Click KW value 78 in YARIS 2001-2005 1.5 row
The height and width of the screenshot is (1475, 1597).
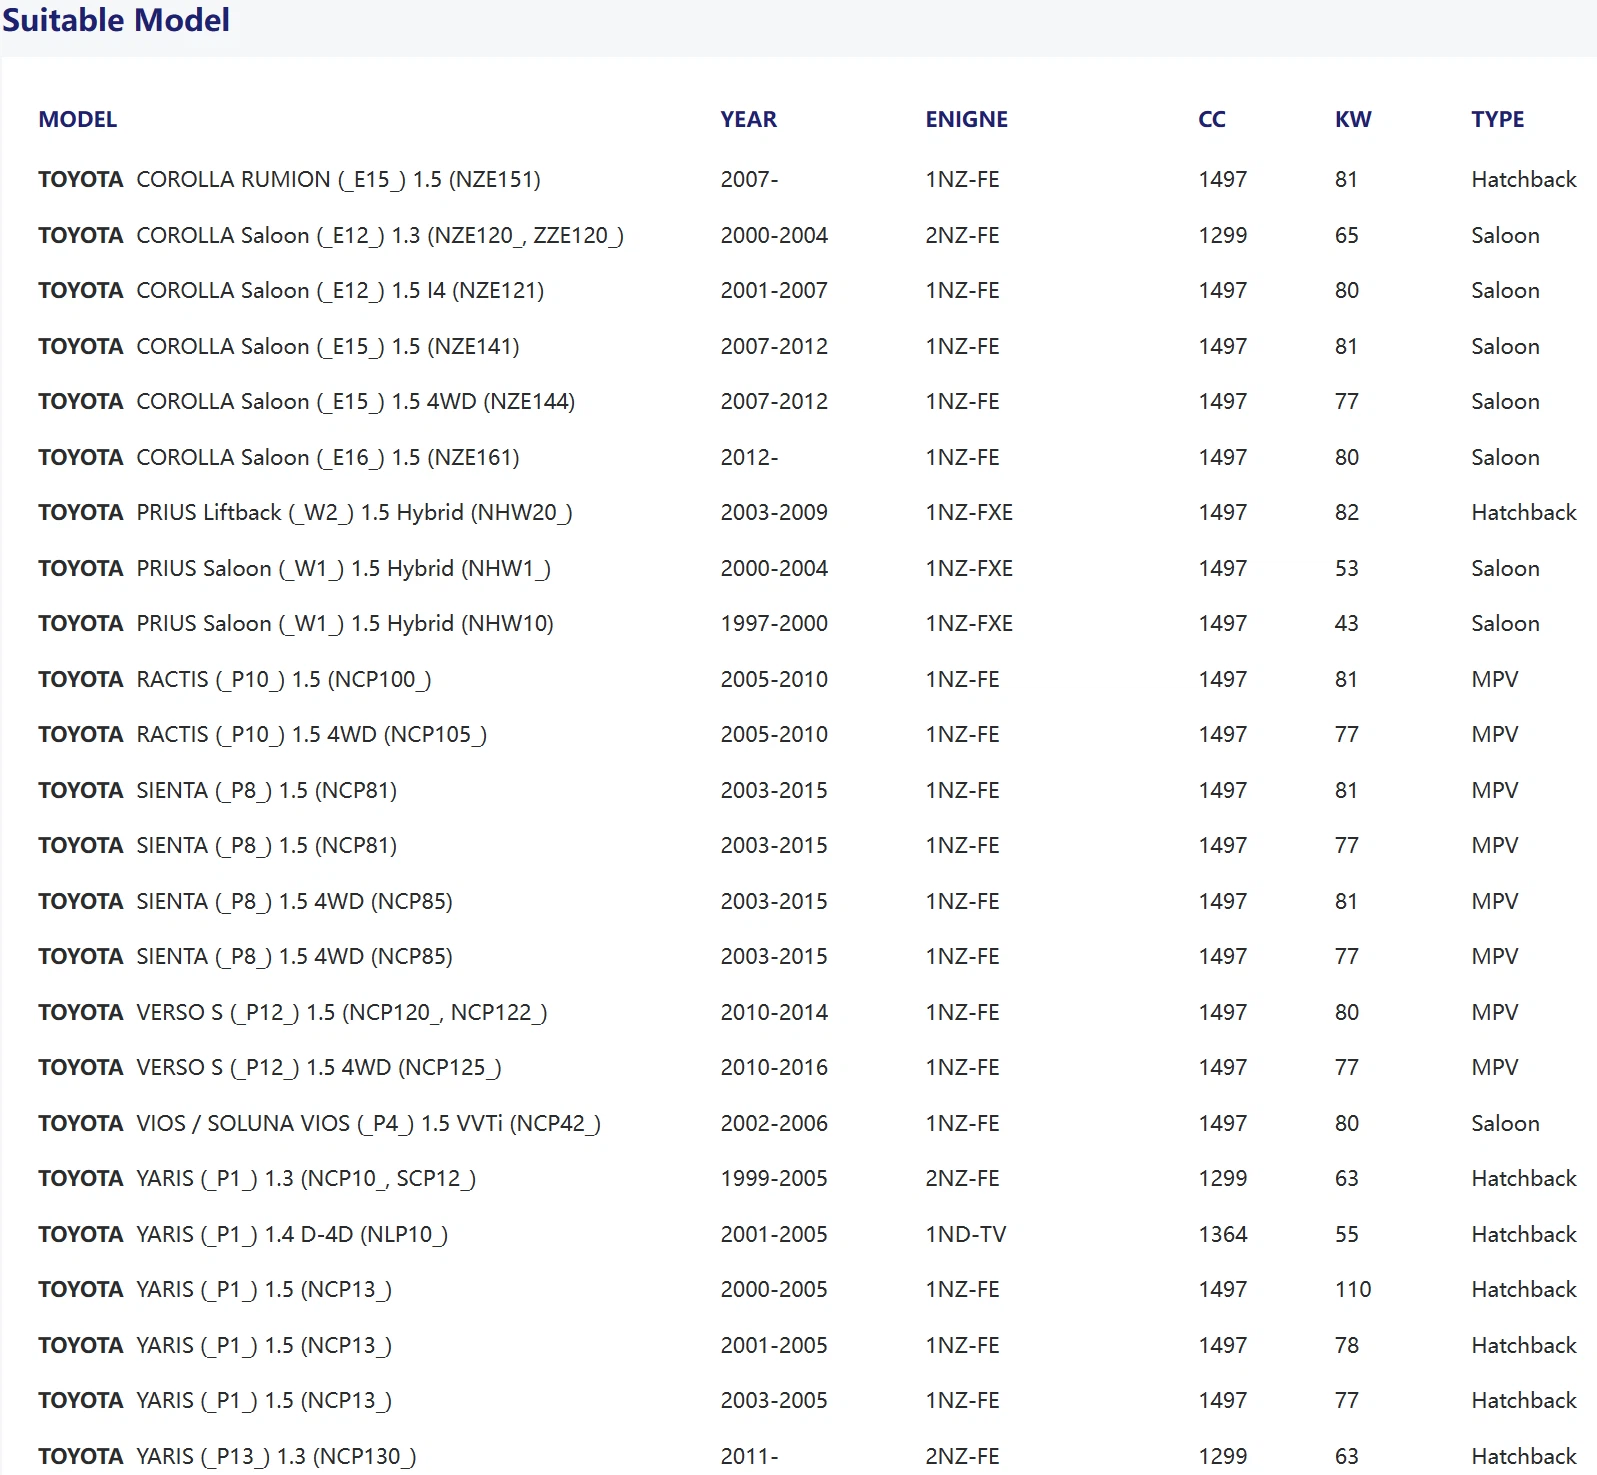pos(1347,1346)
